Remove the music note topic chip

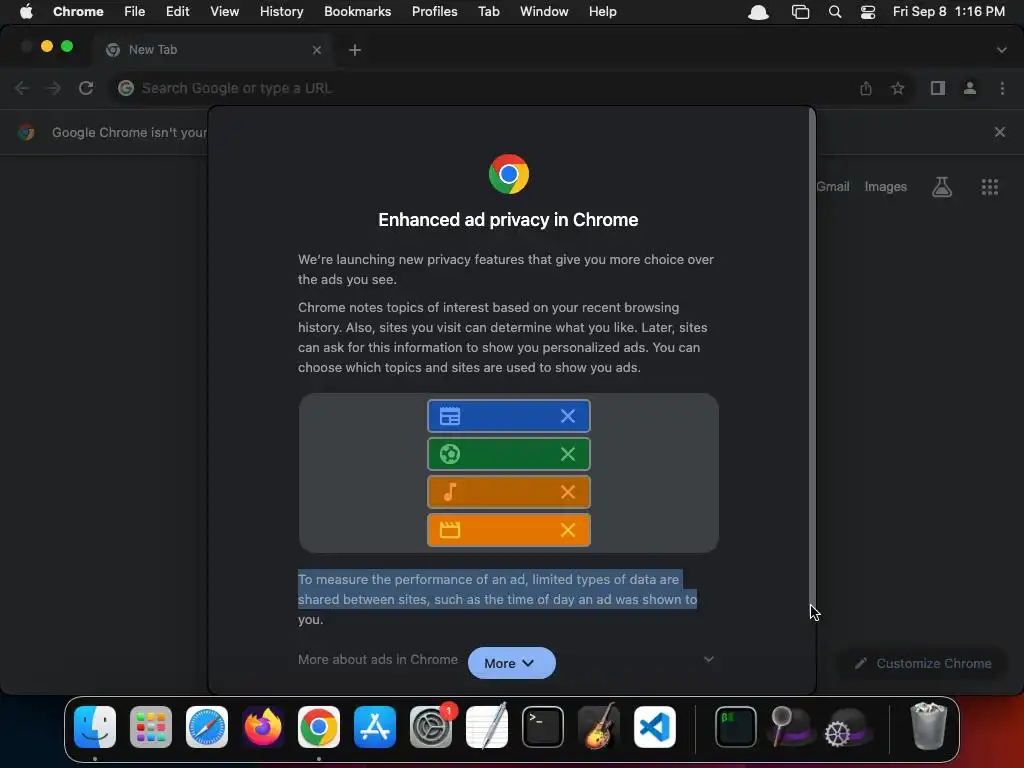(568, 492)
